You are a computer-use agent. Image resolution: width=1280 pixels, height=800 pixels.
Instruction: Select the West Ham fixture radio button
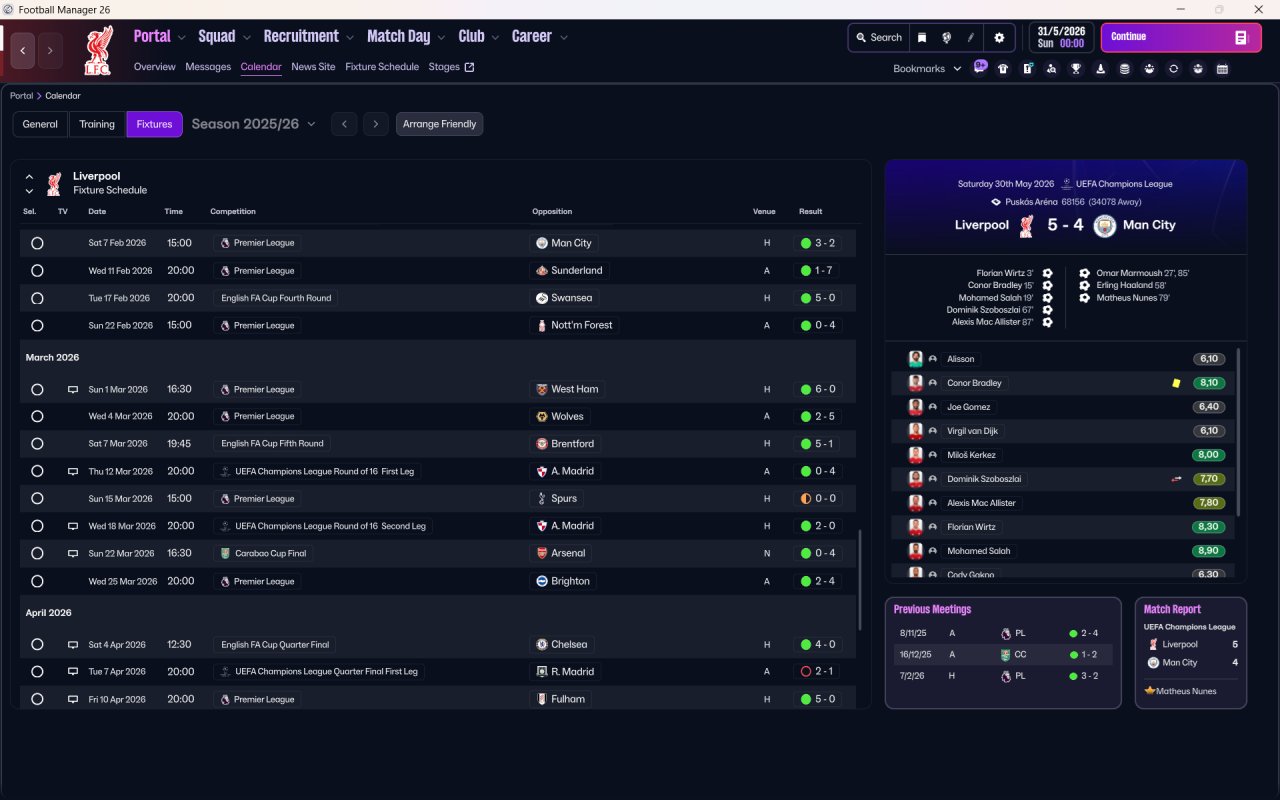(37, 389)
